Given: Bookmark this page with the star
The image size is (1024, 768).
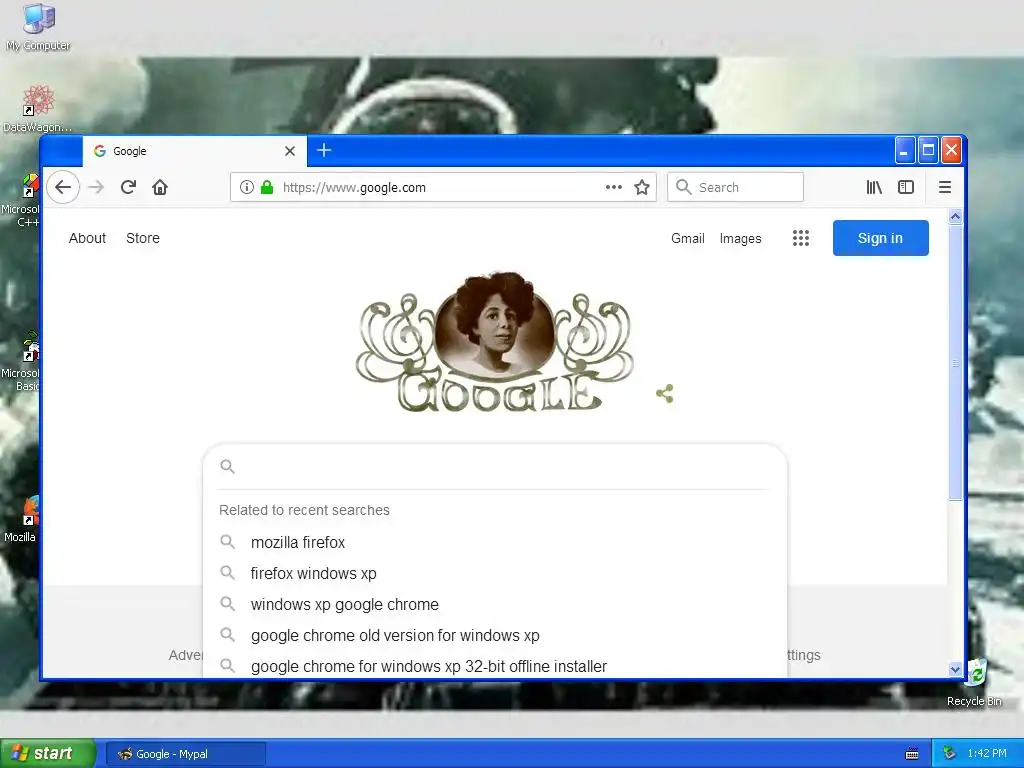Looking at the screenshot, I should (x=642, y=187).
